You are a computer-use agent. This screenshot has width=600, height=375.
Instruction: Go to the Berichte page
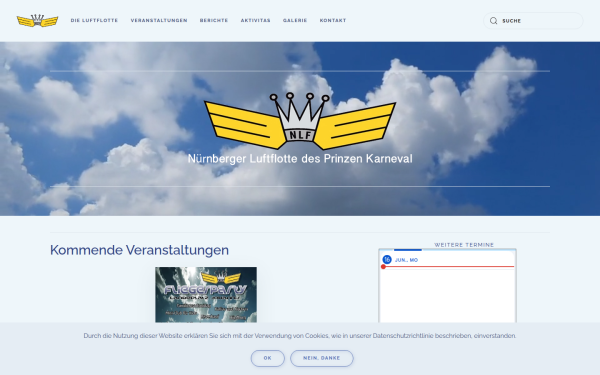coord(214,21)
